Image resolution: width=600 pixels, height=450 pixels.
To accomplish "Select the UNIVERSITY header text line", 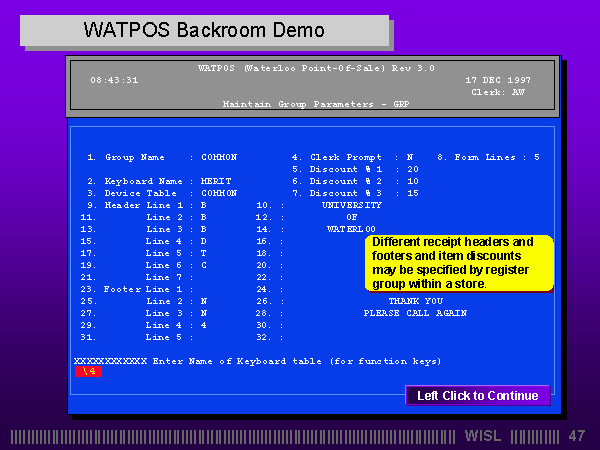I will pos(351,205).
